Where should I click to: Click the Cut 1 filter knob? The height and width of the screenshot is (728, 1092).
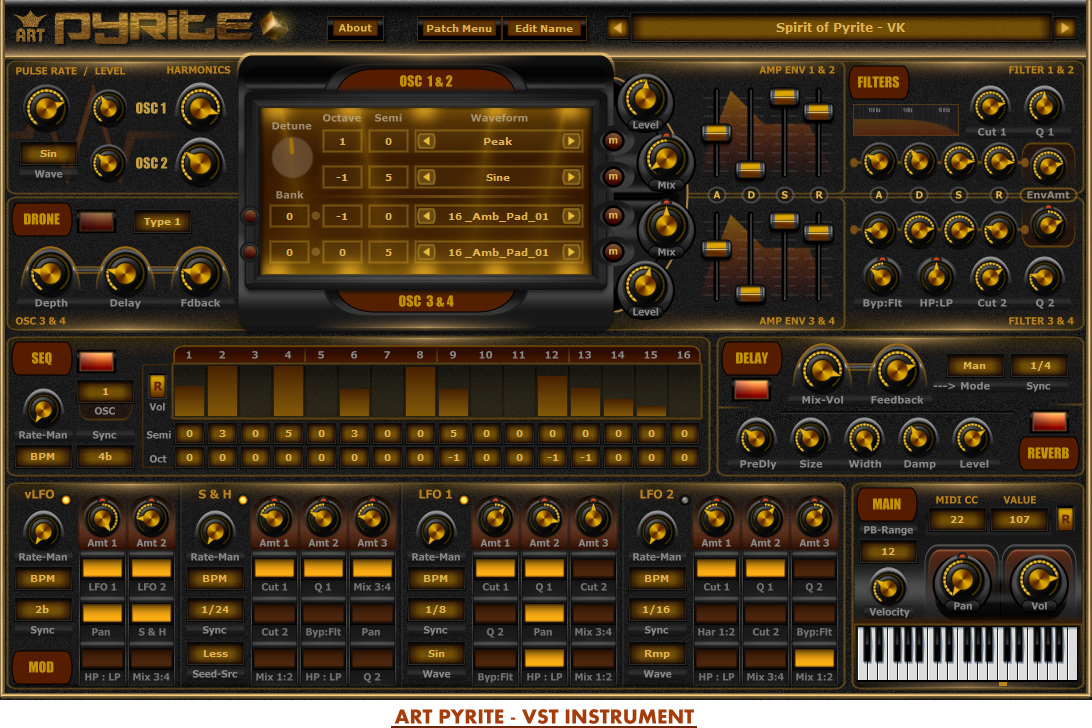(991, 104)
